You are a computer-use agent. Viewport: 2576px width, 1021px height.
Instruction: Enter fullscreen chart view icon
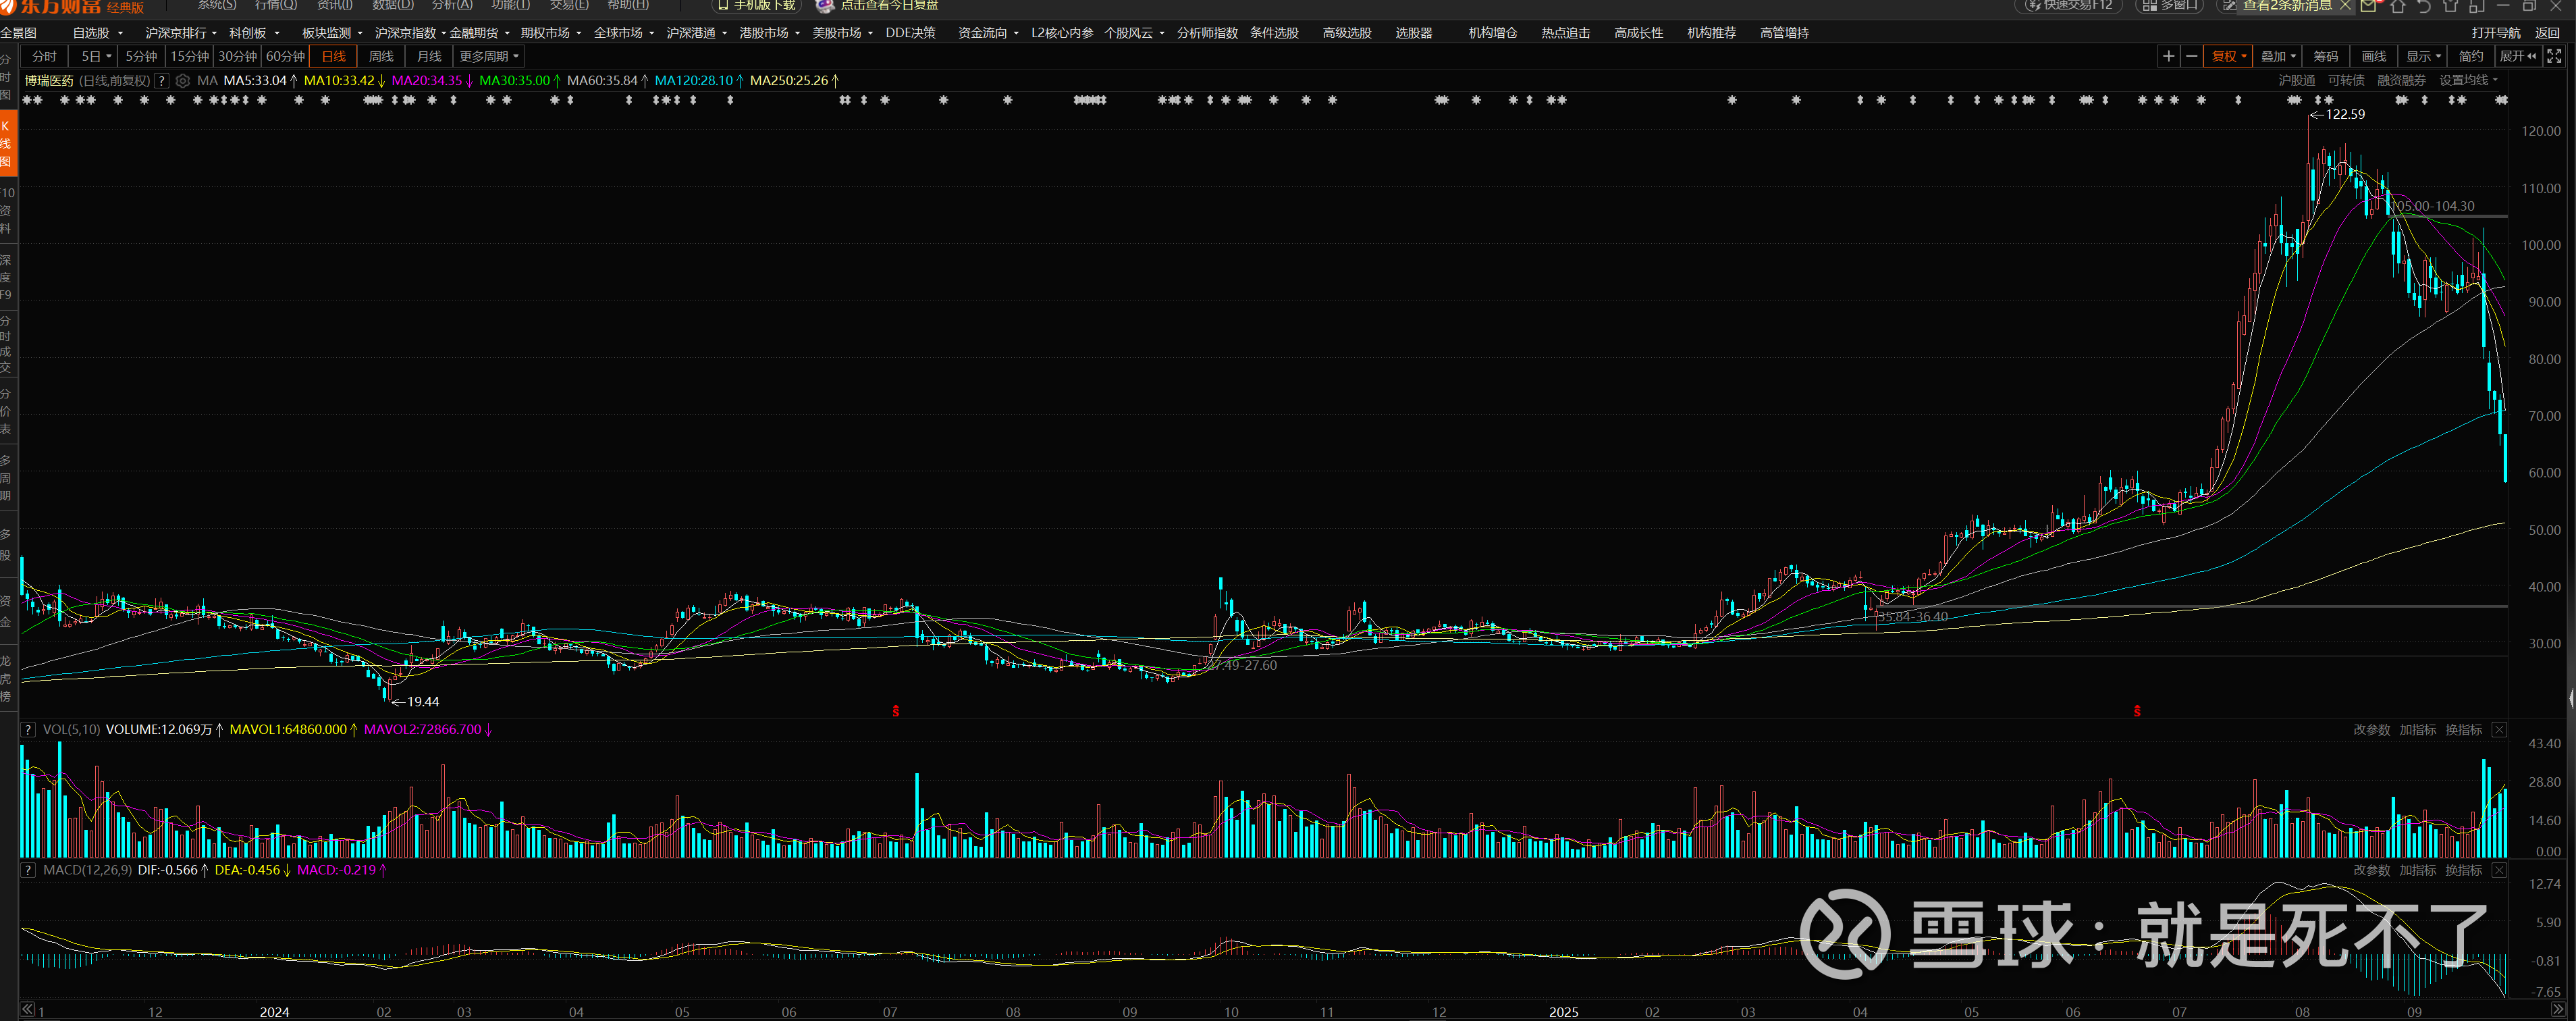tap(2554, 56)
